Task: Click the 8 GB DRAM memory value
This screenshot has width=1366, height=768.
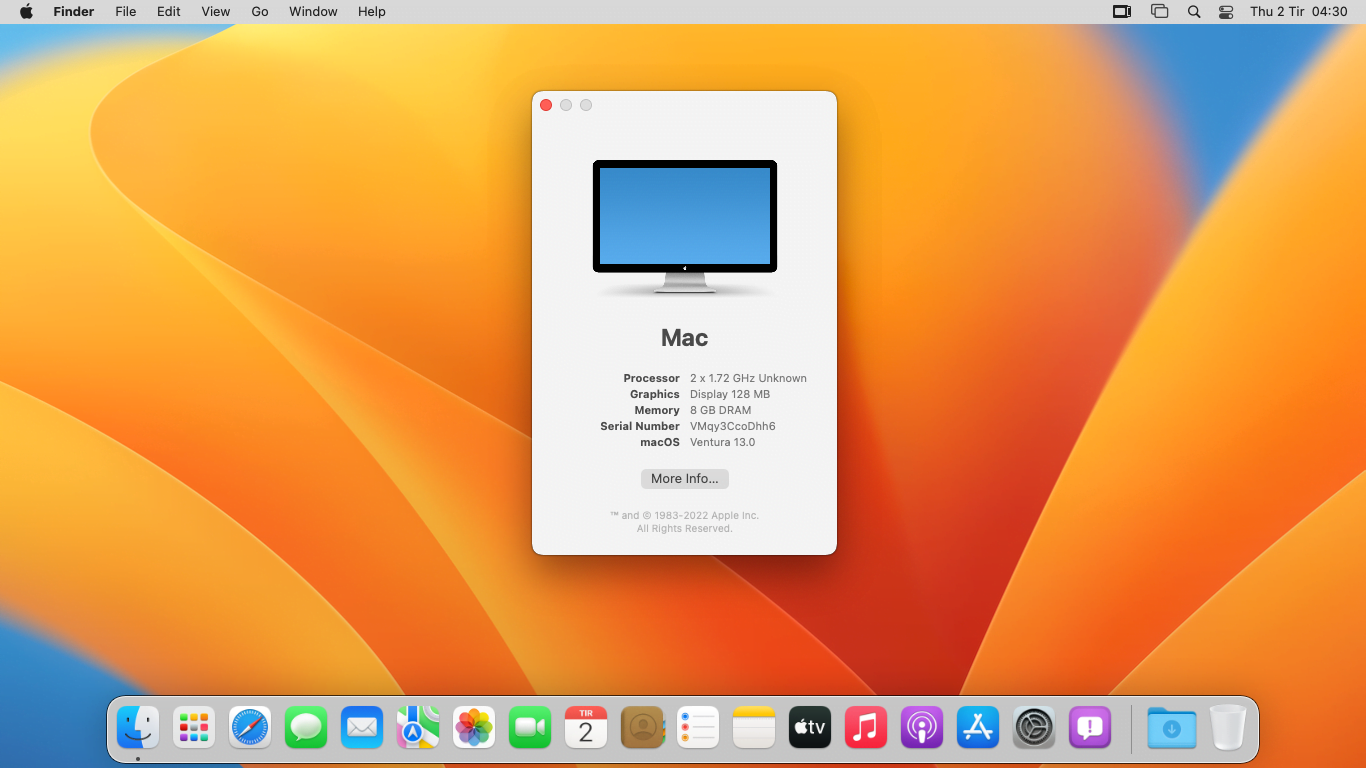Action: pos(720,410)
